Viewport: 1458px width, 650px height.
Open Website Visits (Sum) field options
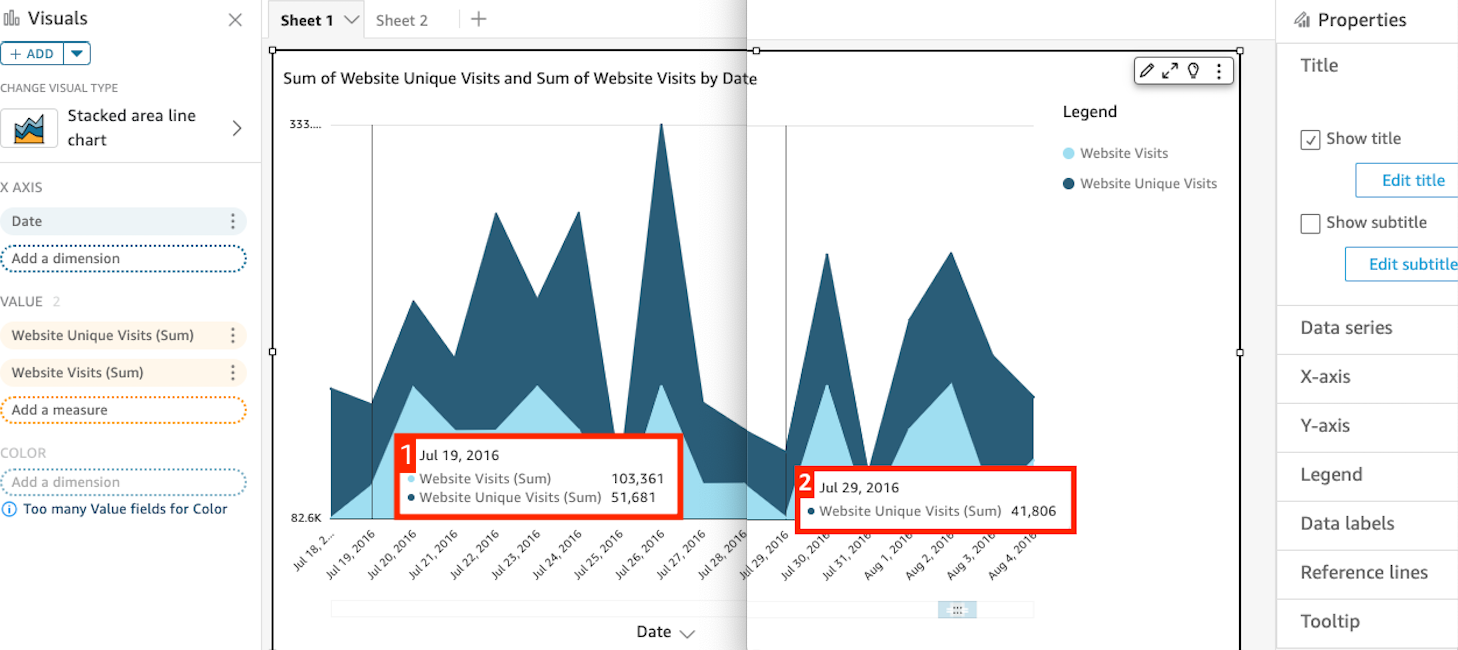pos(233,373)
